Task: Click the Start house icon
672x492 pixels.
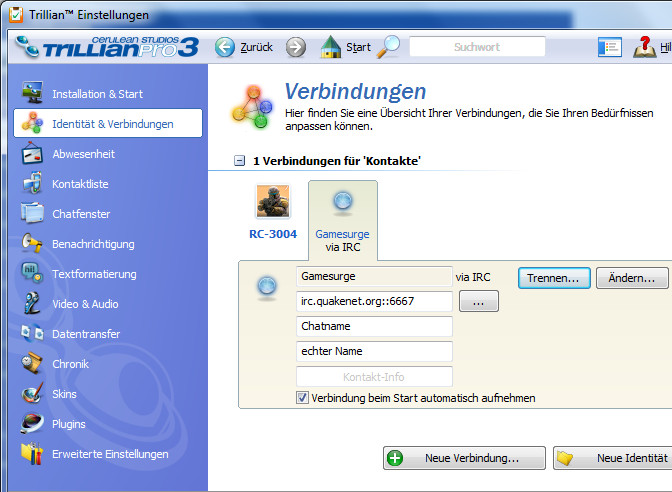Action: 331,47
